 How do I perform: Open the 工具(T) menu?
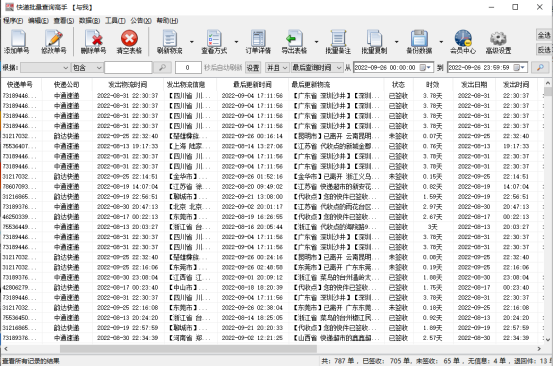[115, 21]
